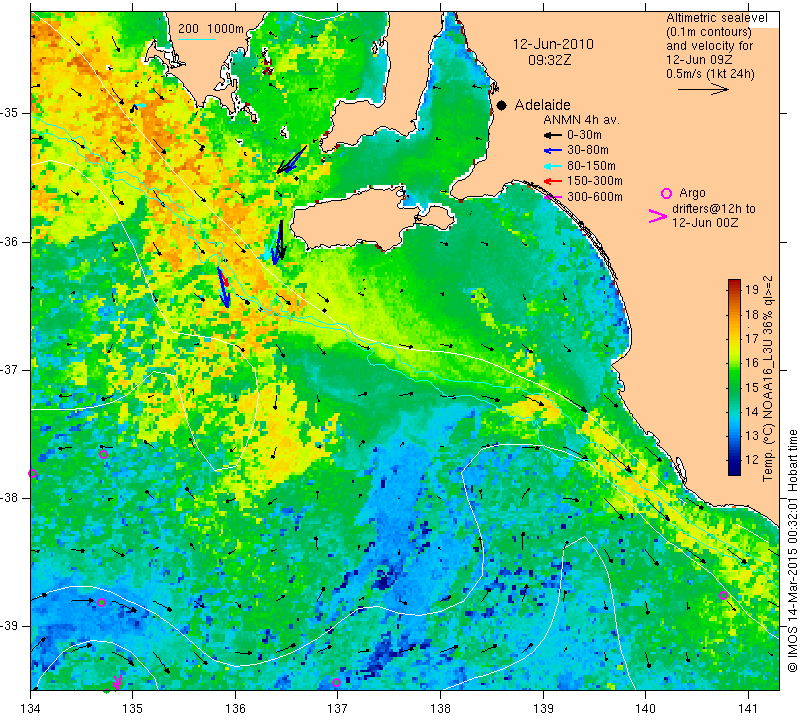Click the 'Altimetric sealevel' heading text

(716, 18)
